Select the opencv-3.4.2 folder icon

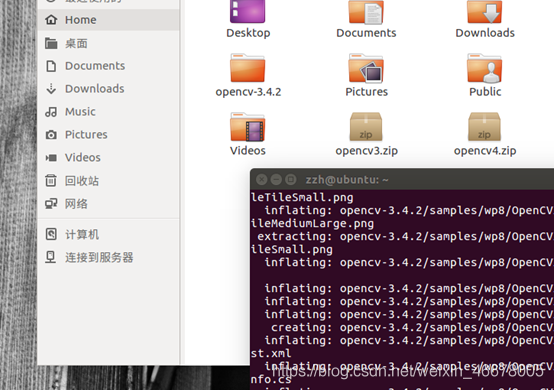point(247,68)
